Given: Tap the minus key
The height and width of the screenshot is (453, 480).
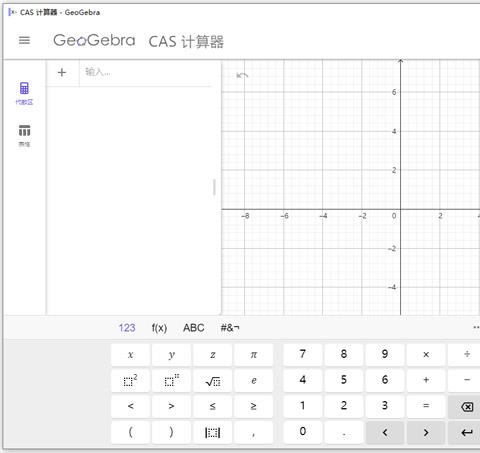Looking at the screenshot, I should (465, 380).
